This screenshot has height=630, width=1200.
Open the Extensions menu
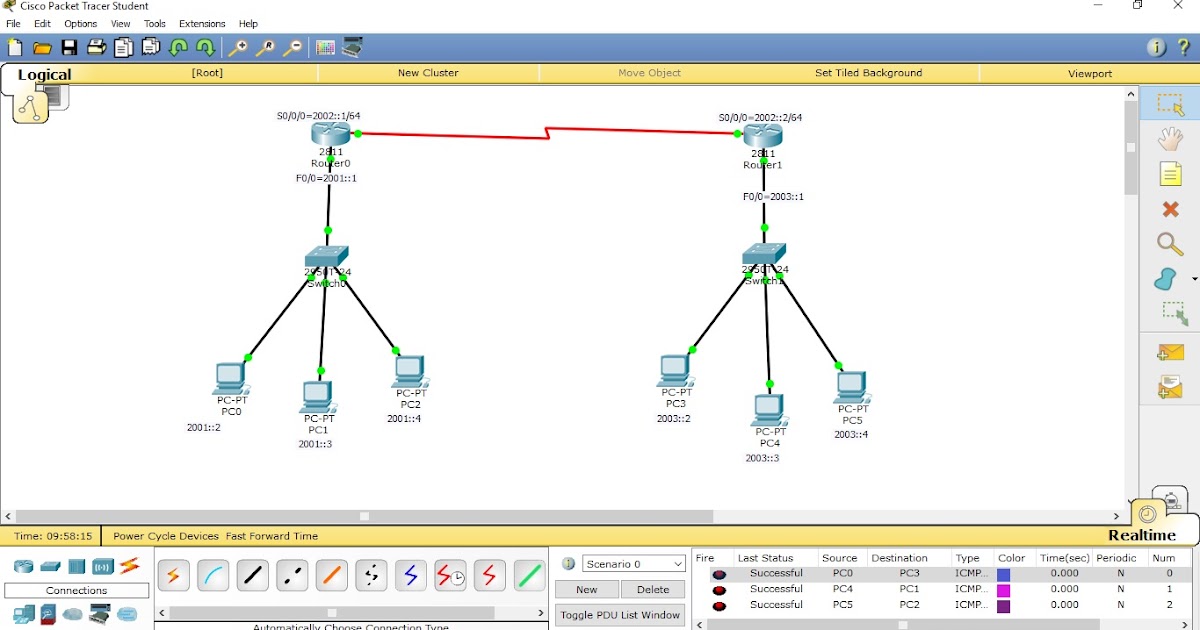(202, 23)
